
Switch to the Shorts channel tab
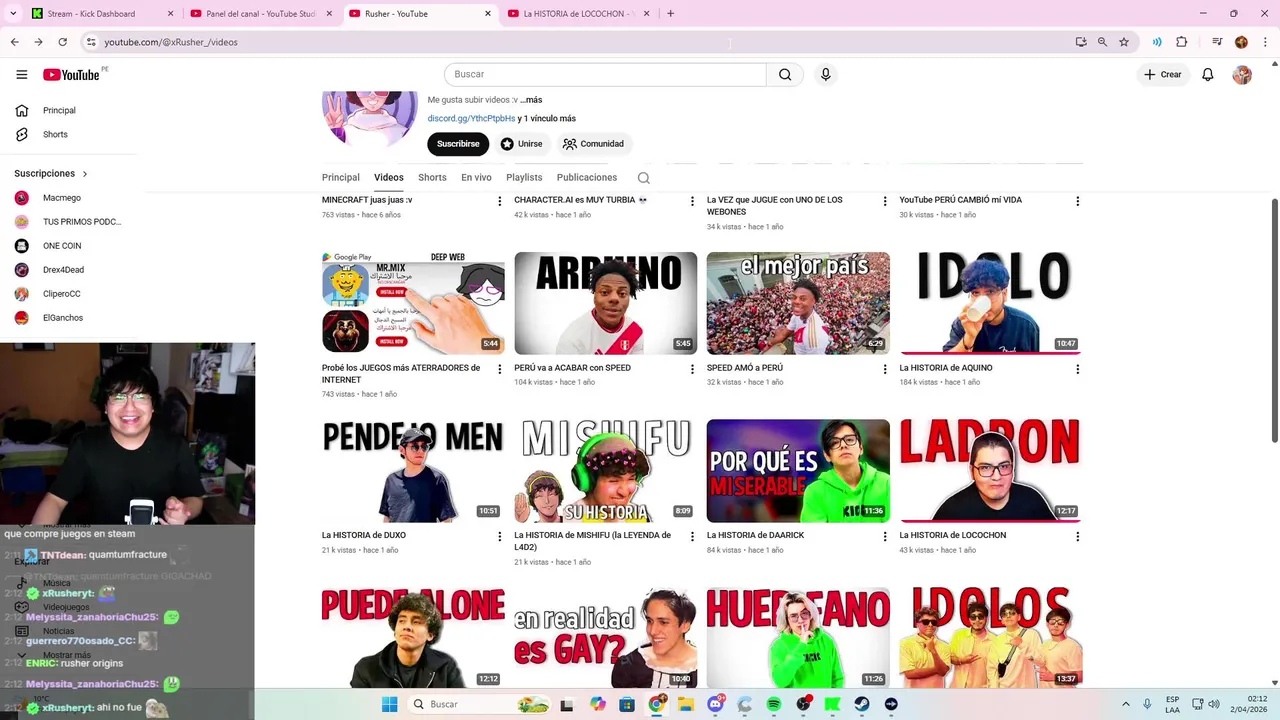point(432,177)
